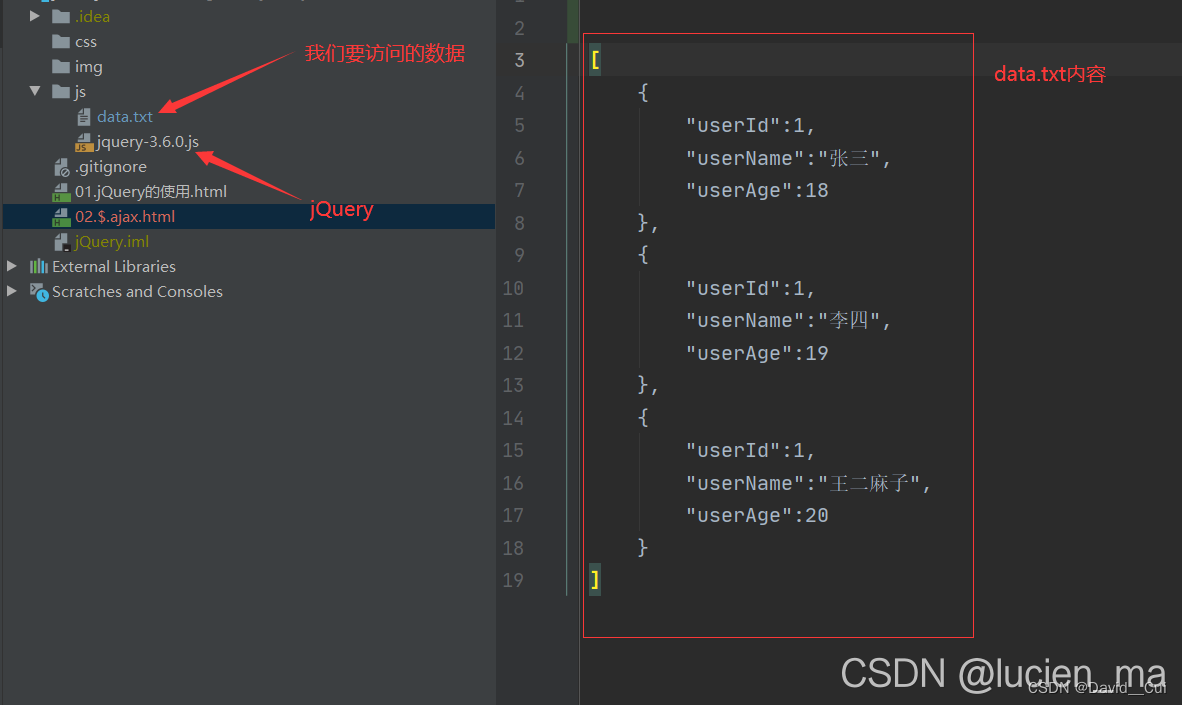Select the .gitignore file
The width and height of the screenshot is (1182, 705).
point(111,167)
